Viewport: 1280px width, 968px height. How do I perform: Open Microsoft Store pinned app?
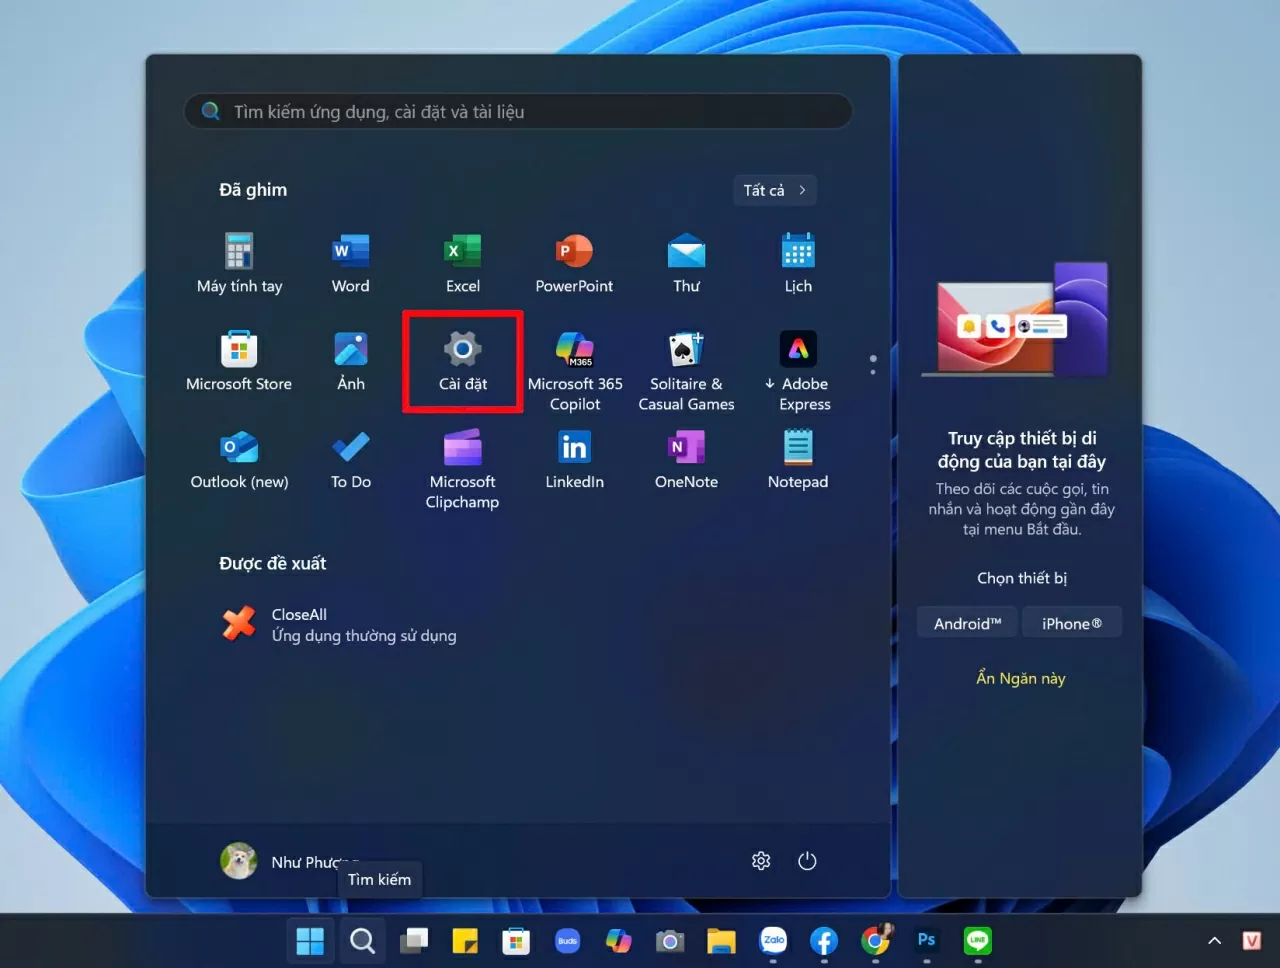point(239,360)
